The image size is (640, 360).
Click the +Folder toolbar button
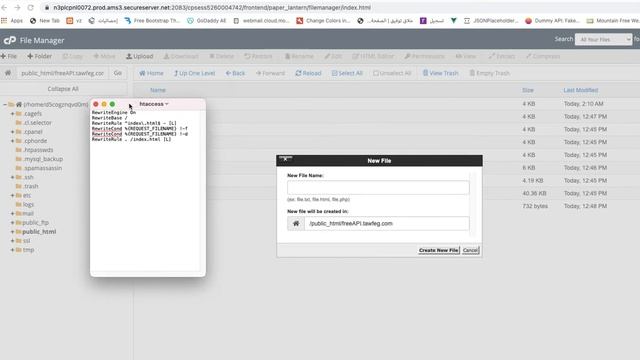(x=40, y=56)
